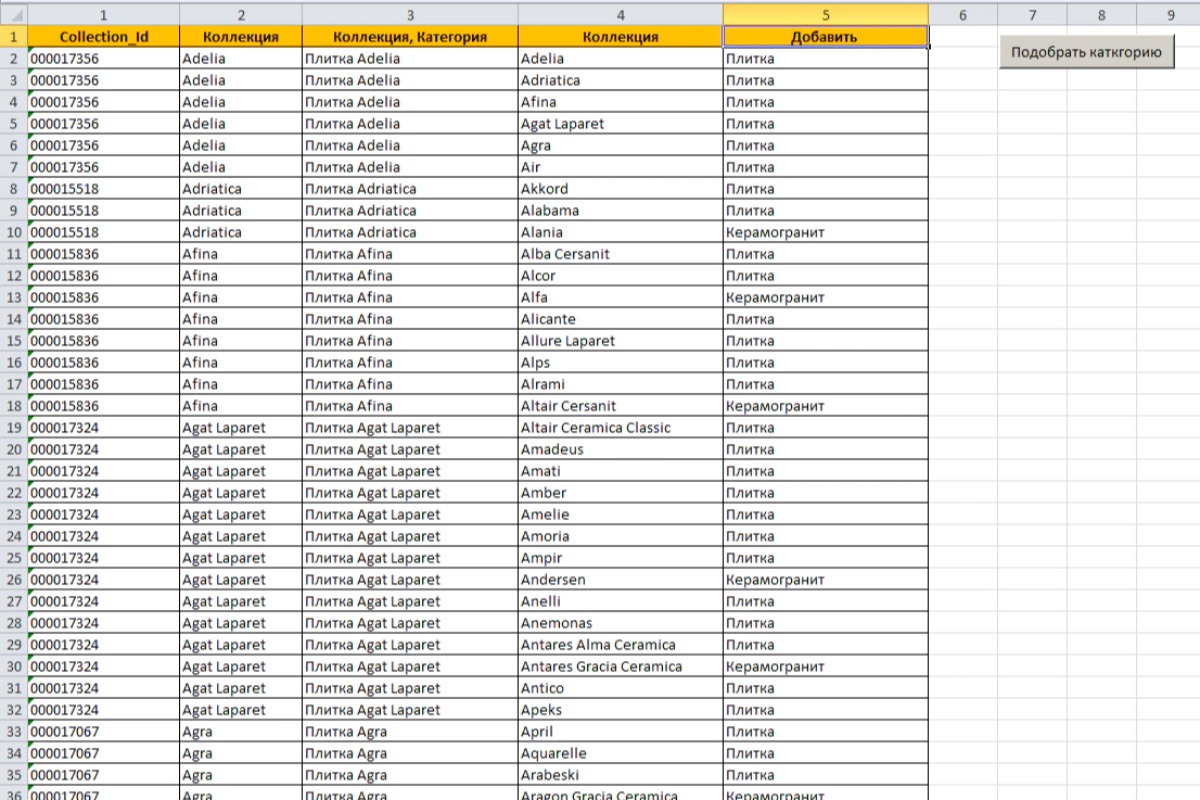
Task: Select column header 1
Action: pos(104,15)
